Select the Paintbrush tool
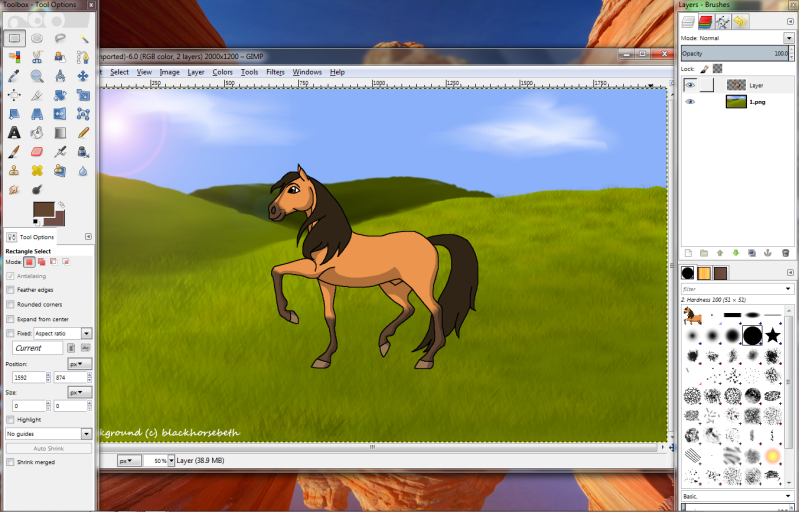 (x=14, y=151)
